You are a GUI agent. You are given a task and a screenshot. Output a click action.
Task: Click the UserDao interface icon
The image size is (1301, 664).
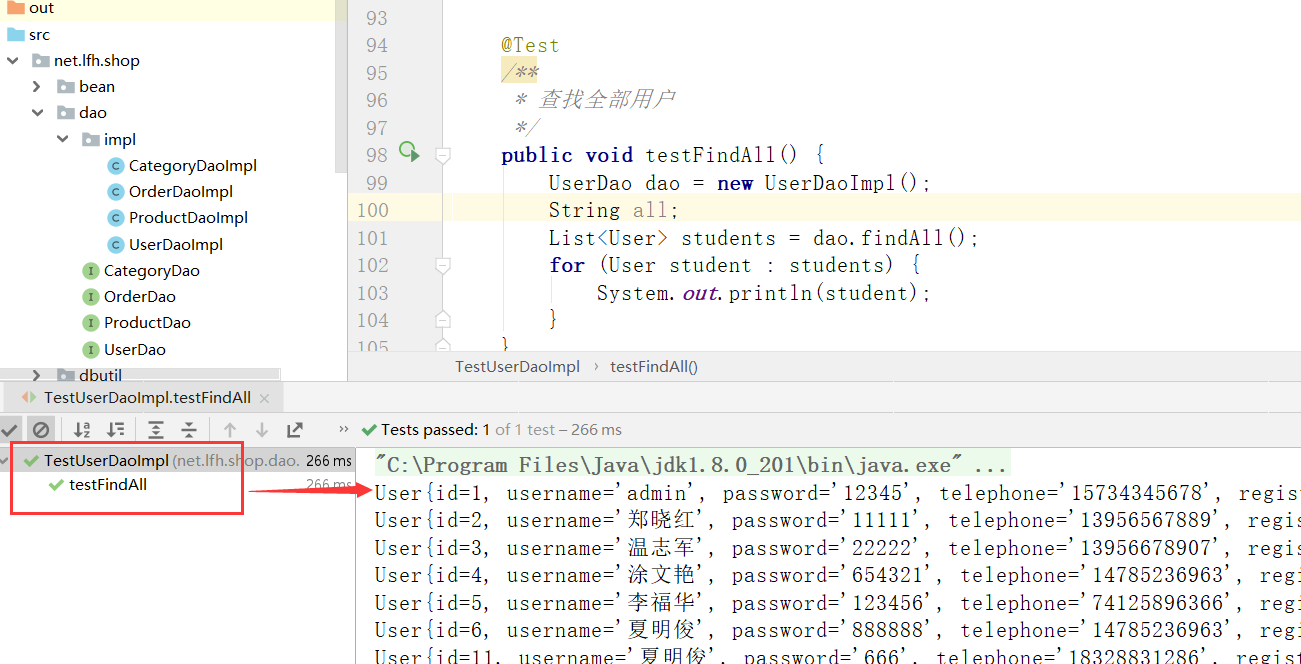[90, 349]
